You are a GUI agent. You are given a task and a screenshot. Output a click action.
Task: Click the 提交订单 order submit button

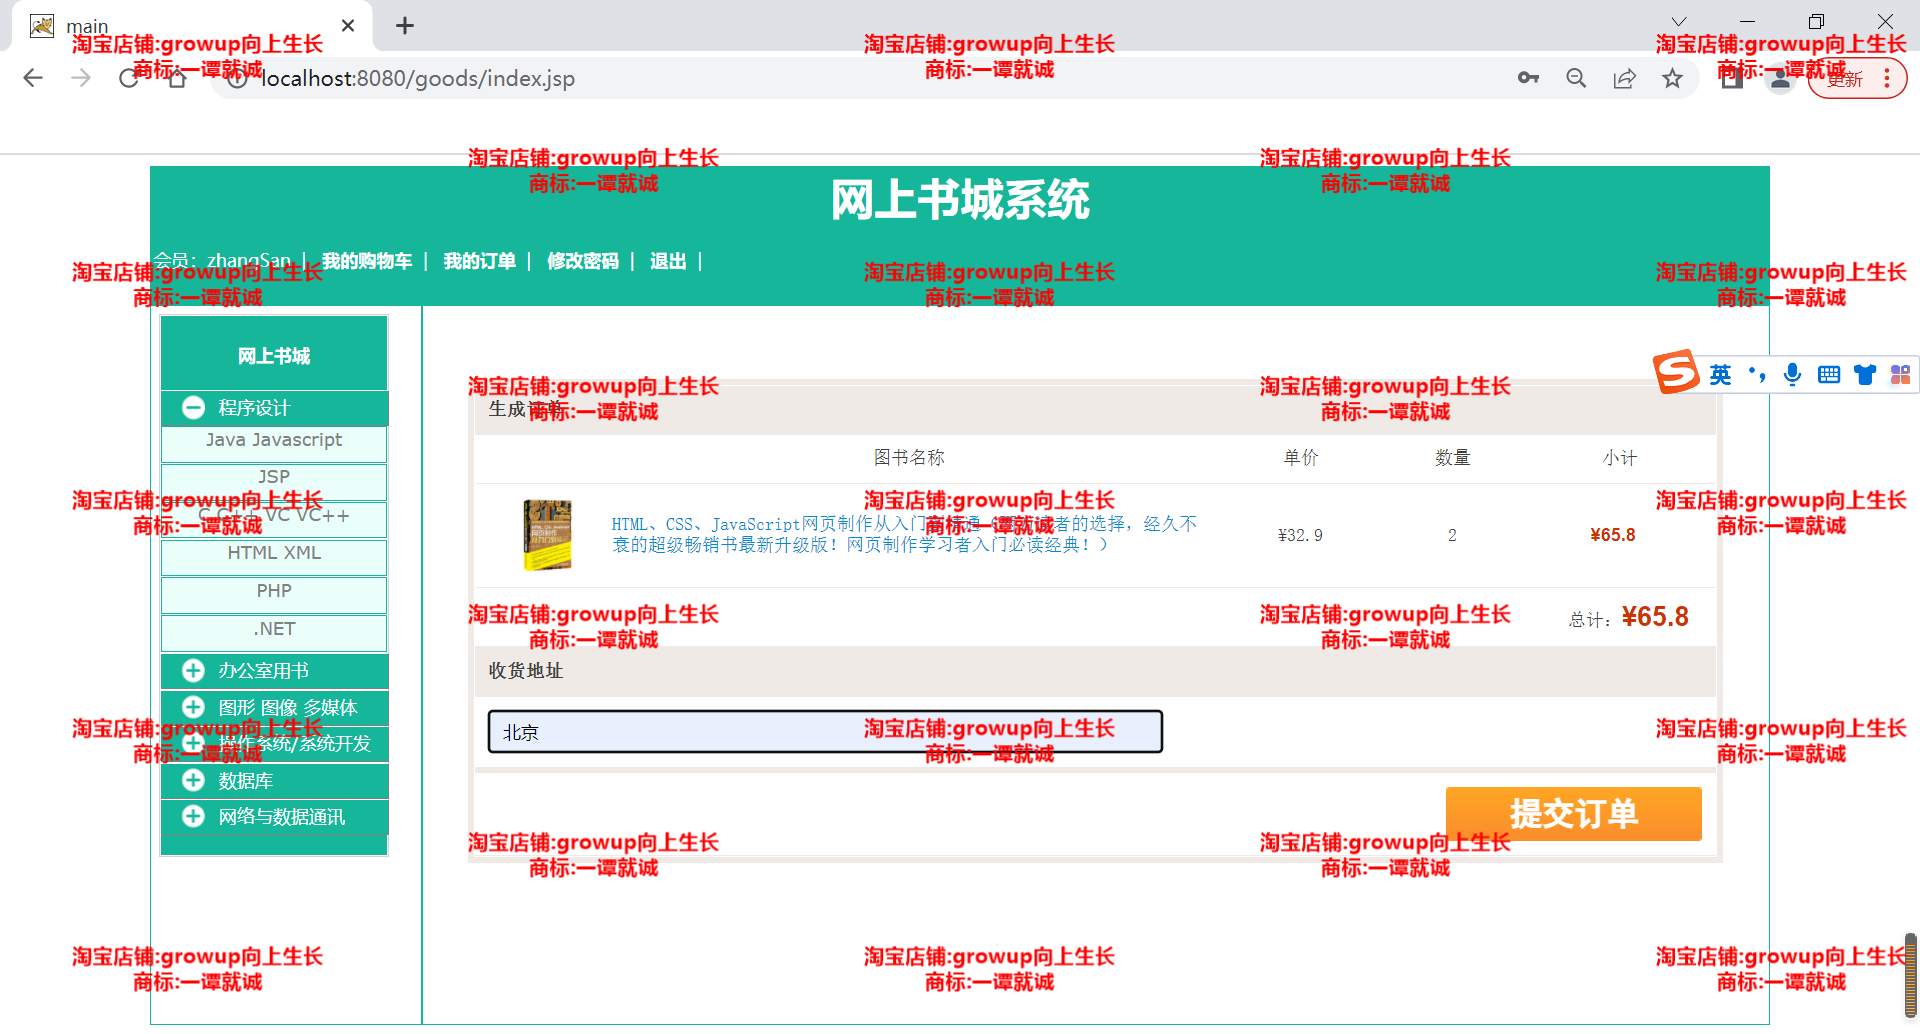click(1573, 814)
